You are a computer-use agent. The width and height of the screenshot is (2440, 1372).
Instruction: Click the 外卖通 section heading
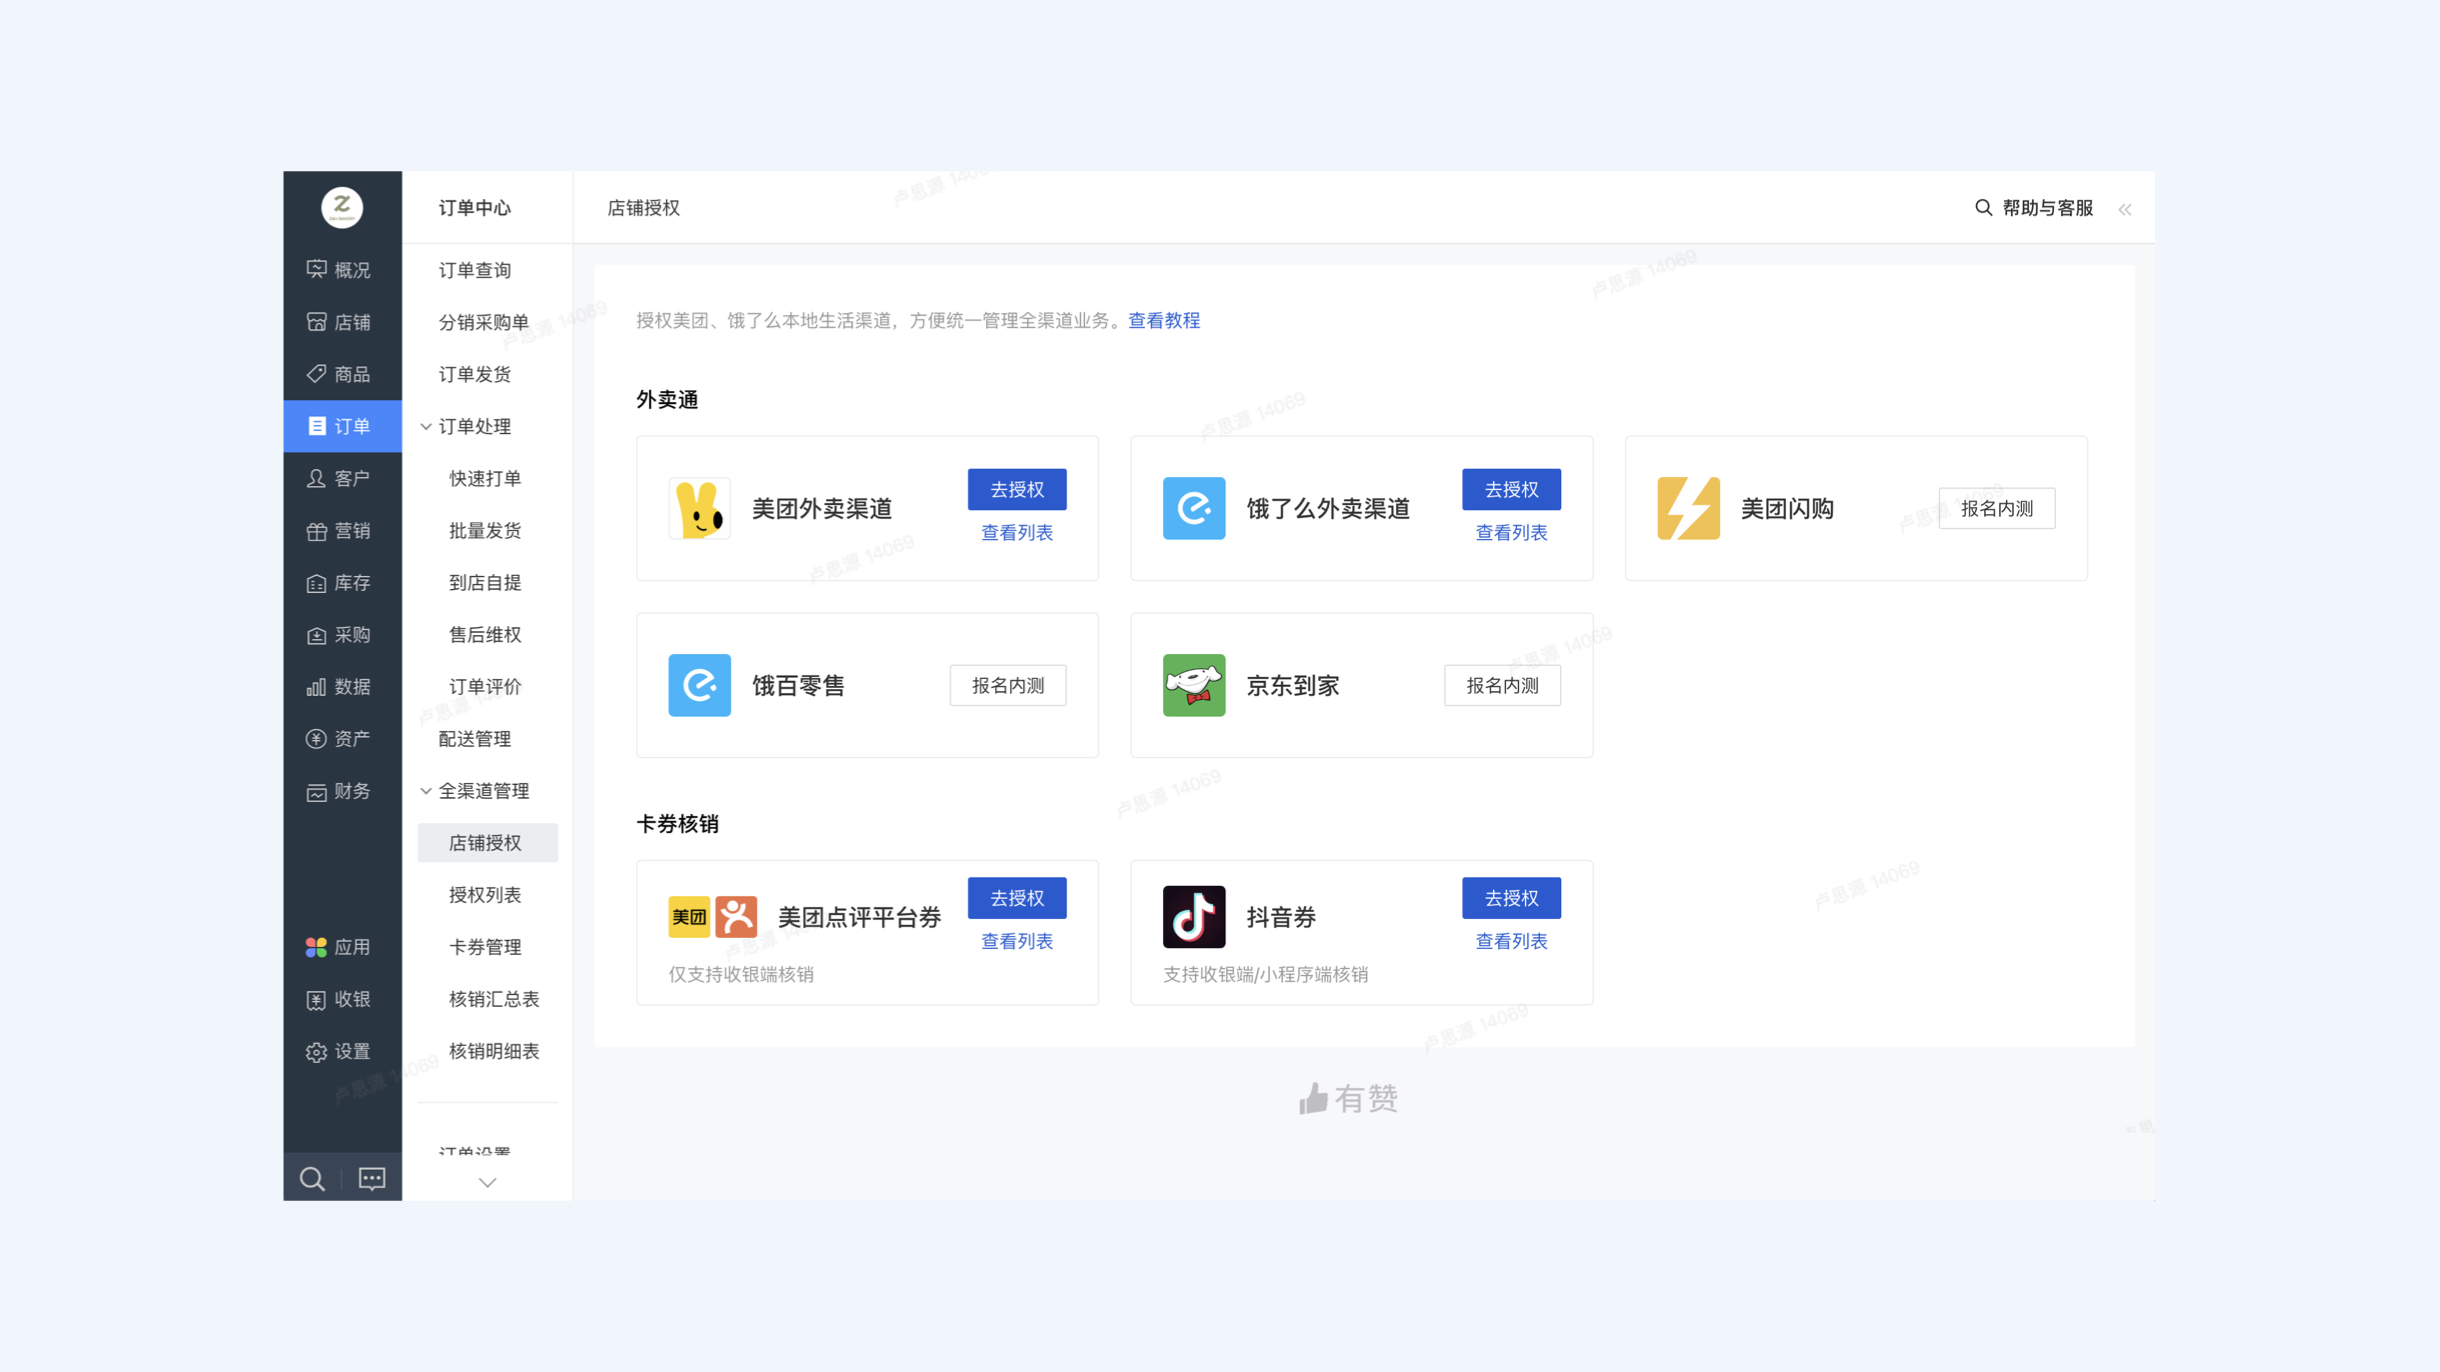pyautogui.click(x=667, y=400)
